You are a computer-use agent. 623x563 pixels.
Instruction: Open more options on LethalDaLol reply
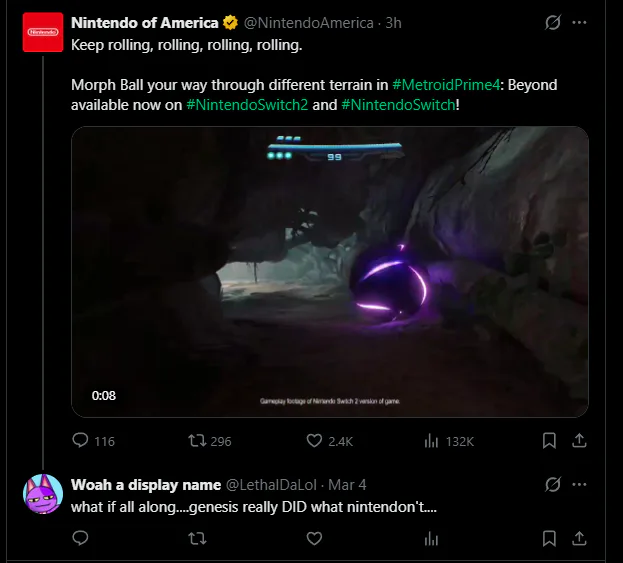[579, 484]
